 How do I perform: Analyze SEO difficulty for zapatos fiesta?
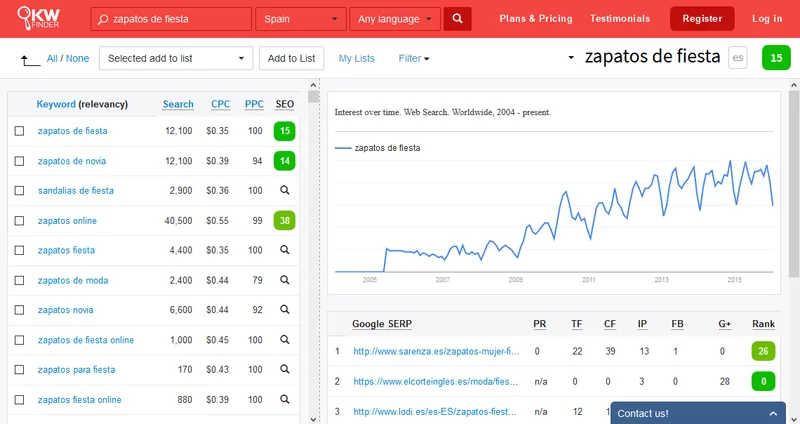point(285,250)
